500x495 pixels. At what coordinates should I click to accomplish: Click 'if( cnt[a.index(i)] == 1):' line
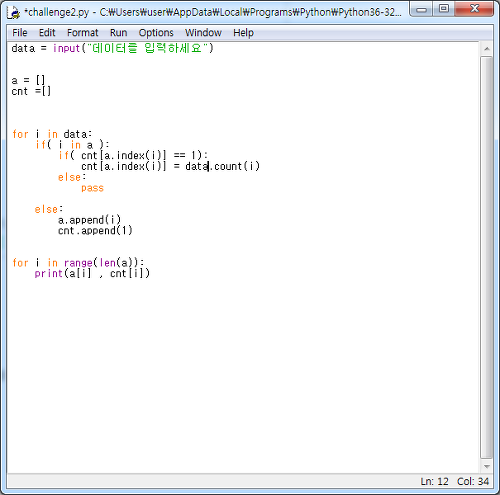point(133,155)
